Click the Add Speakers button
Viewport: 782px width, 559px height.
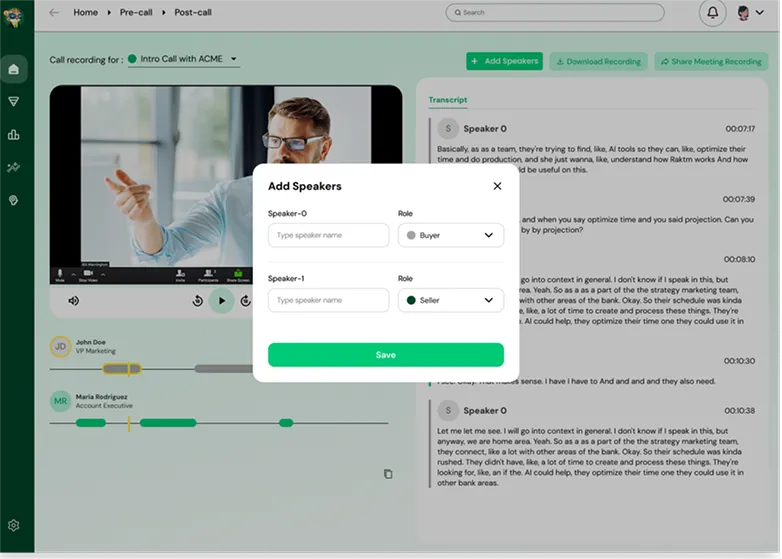pos(504,61)
